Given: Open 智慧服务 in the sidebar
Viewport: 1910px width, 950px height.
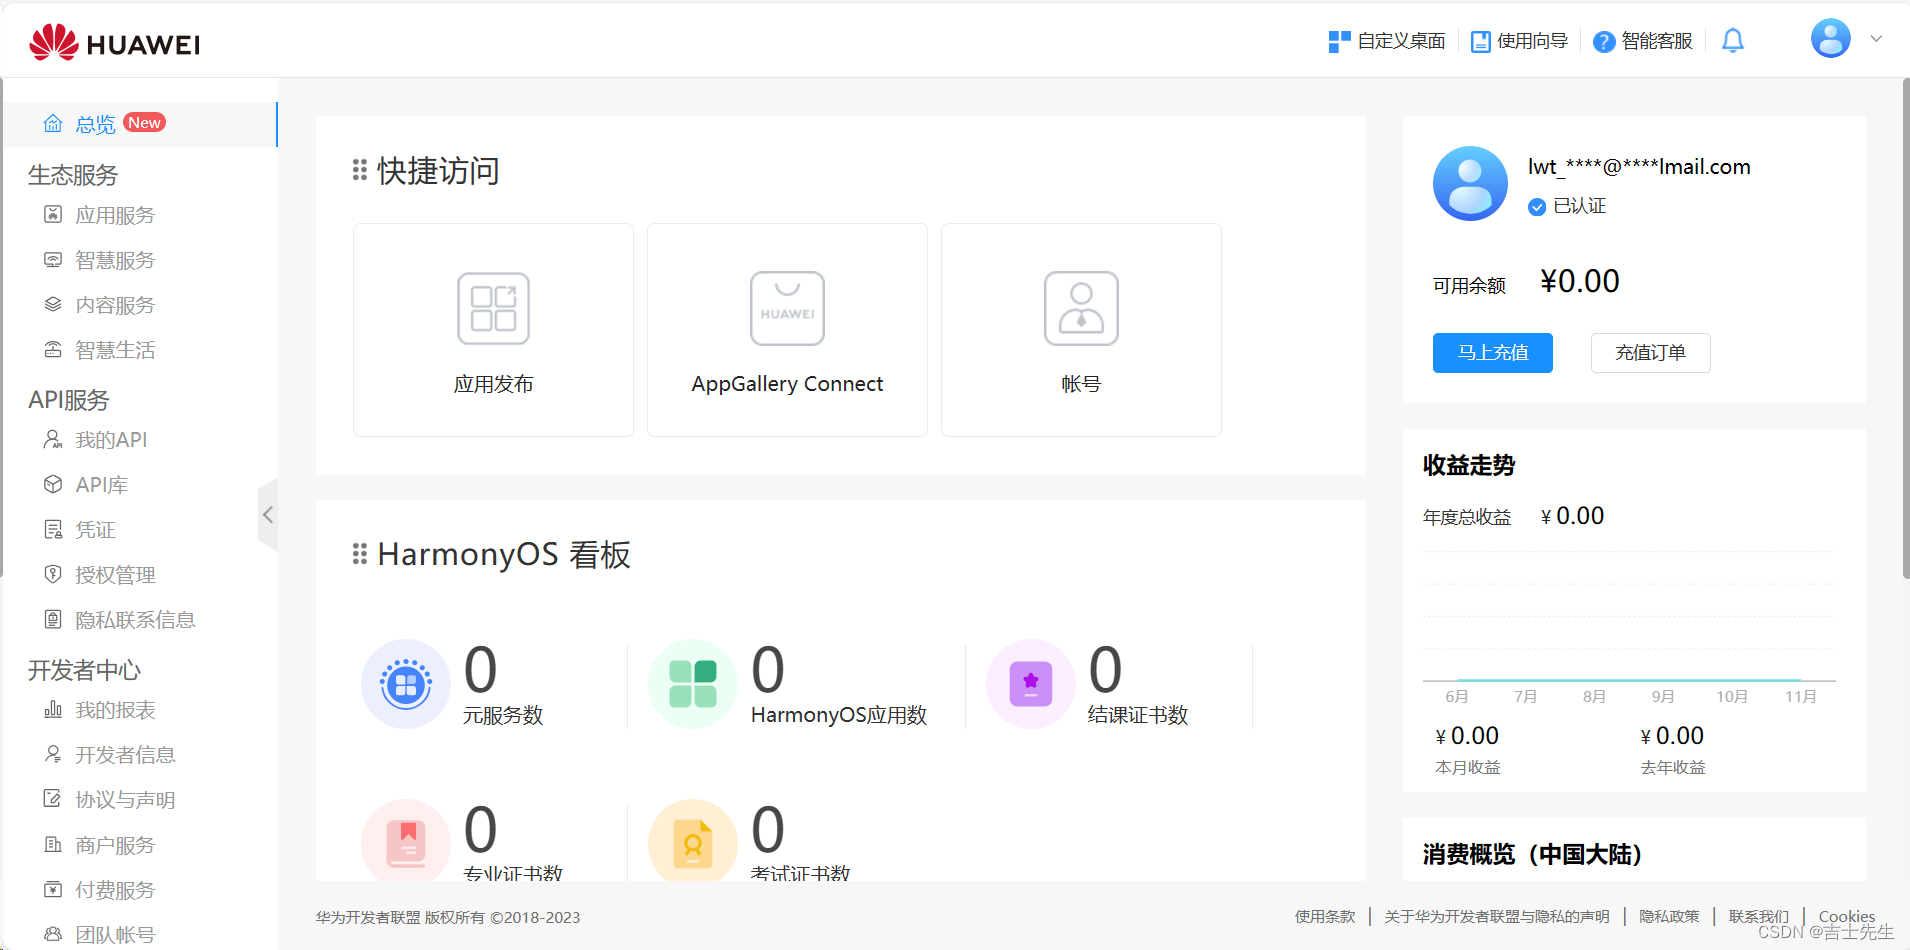Looking at the screenshot, I should pyautogui.click(x=115, y=260).
